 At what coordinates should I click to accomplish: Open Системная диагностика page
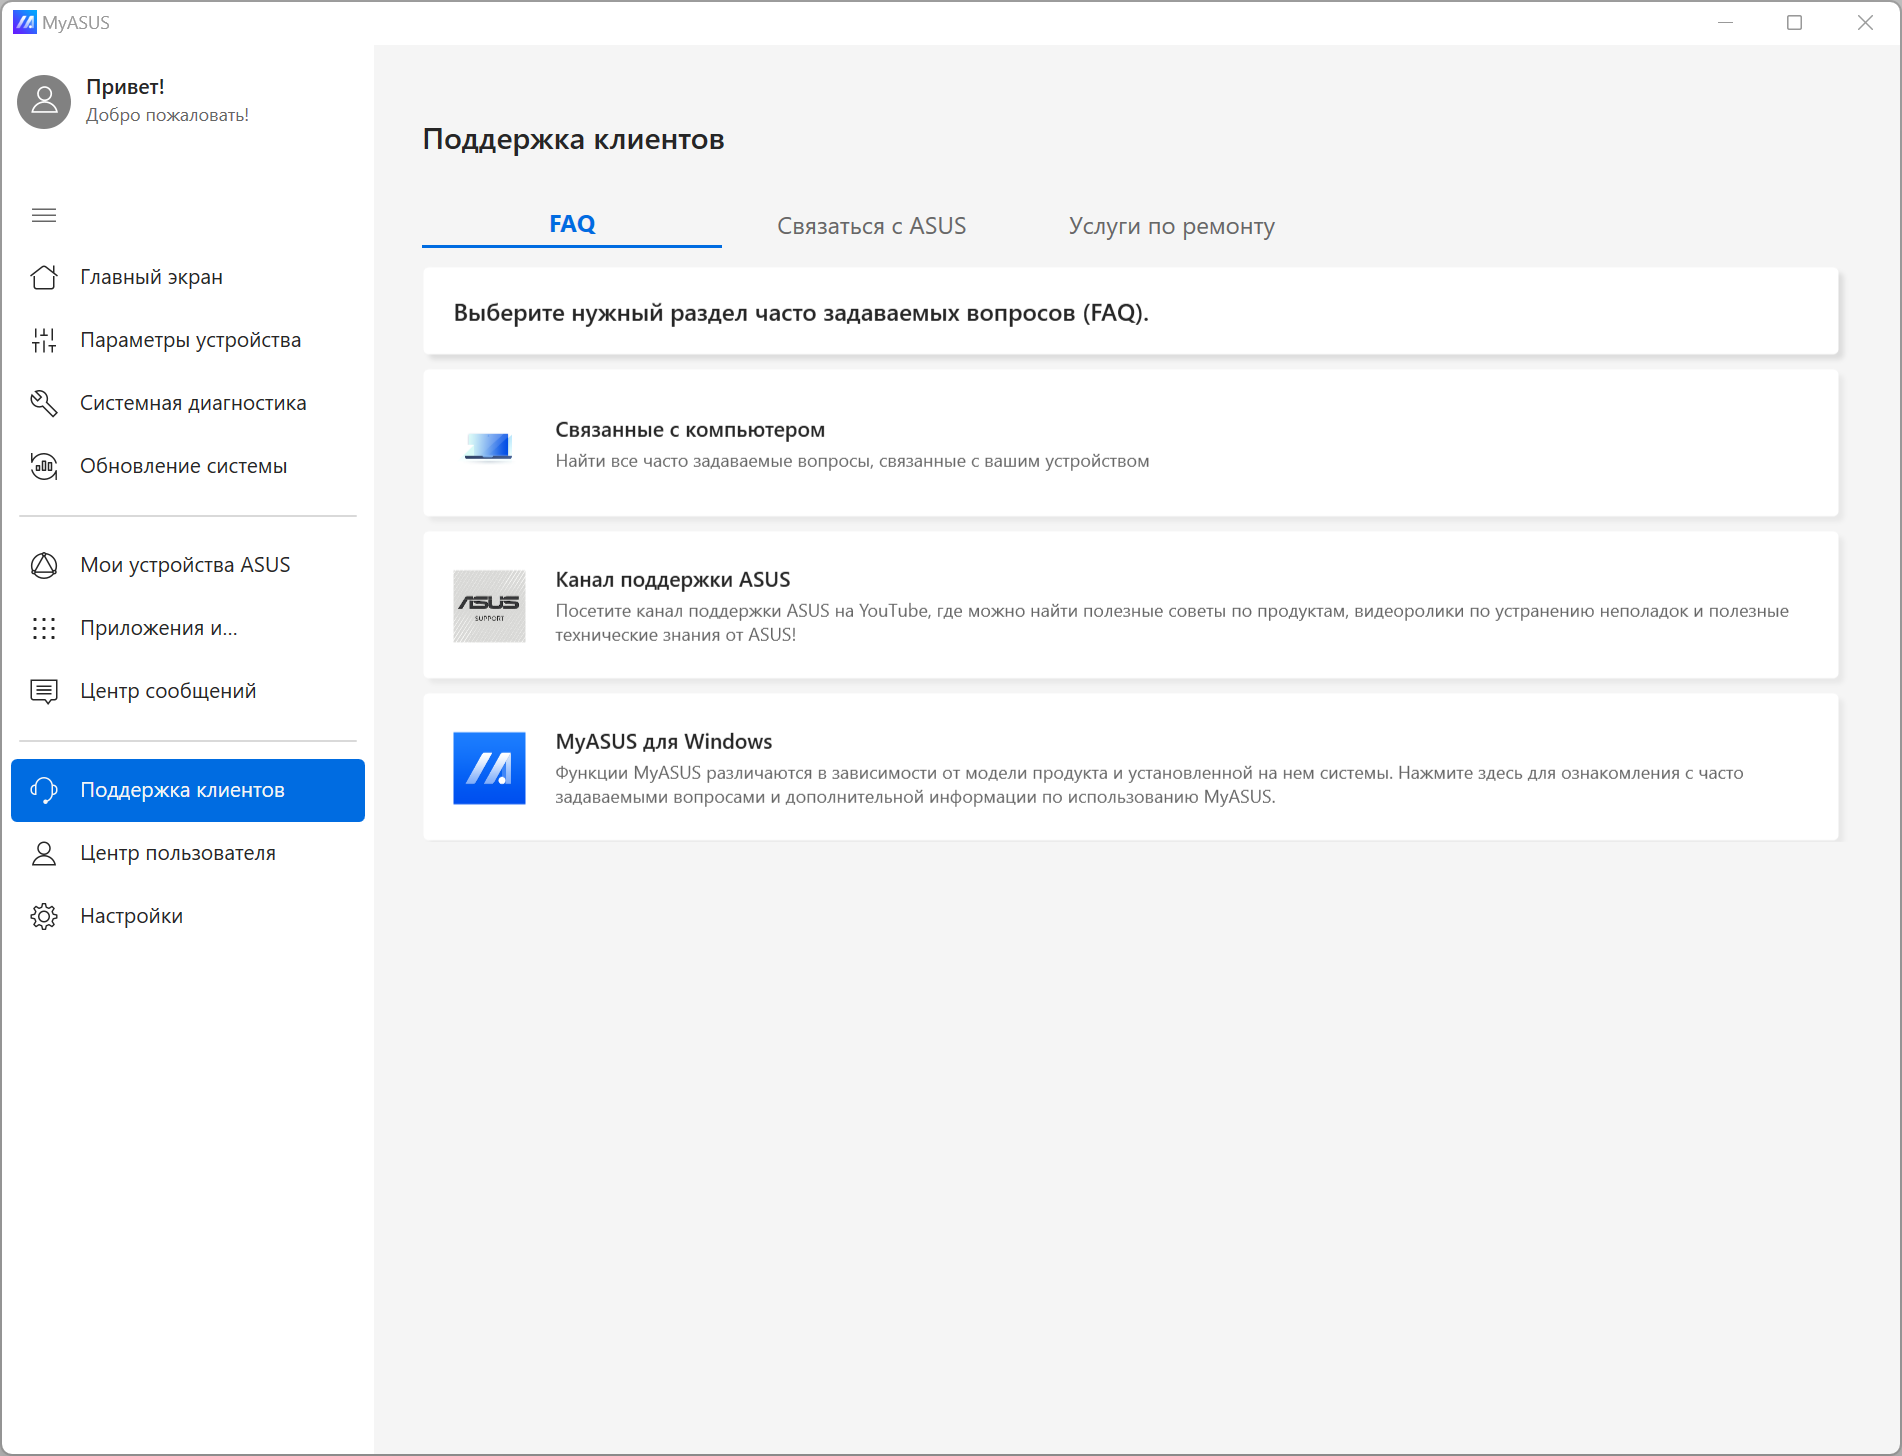[188, 403]
